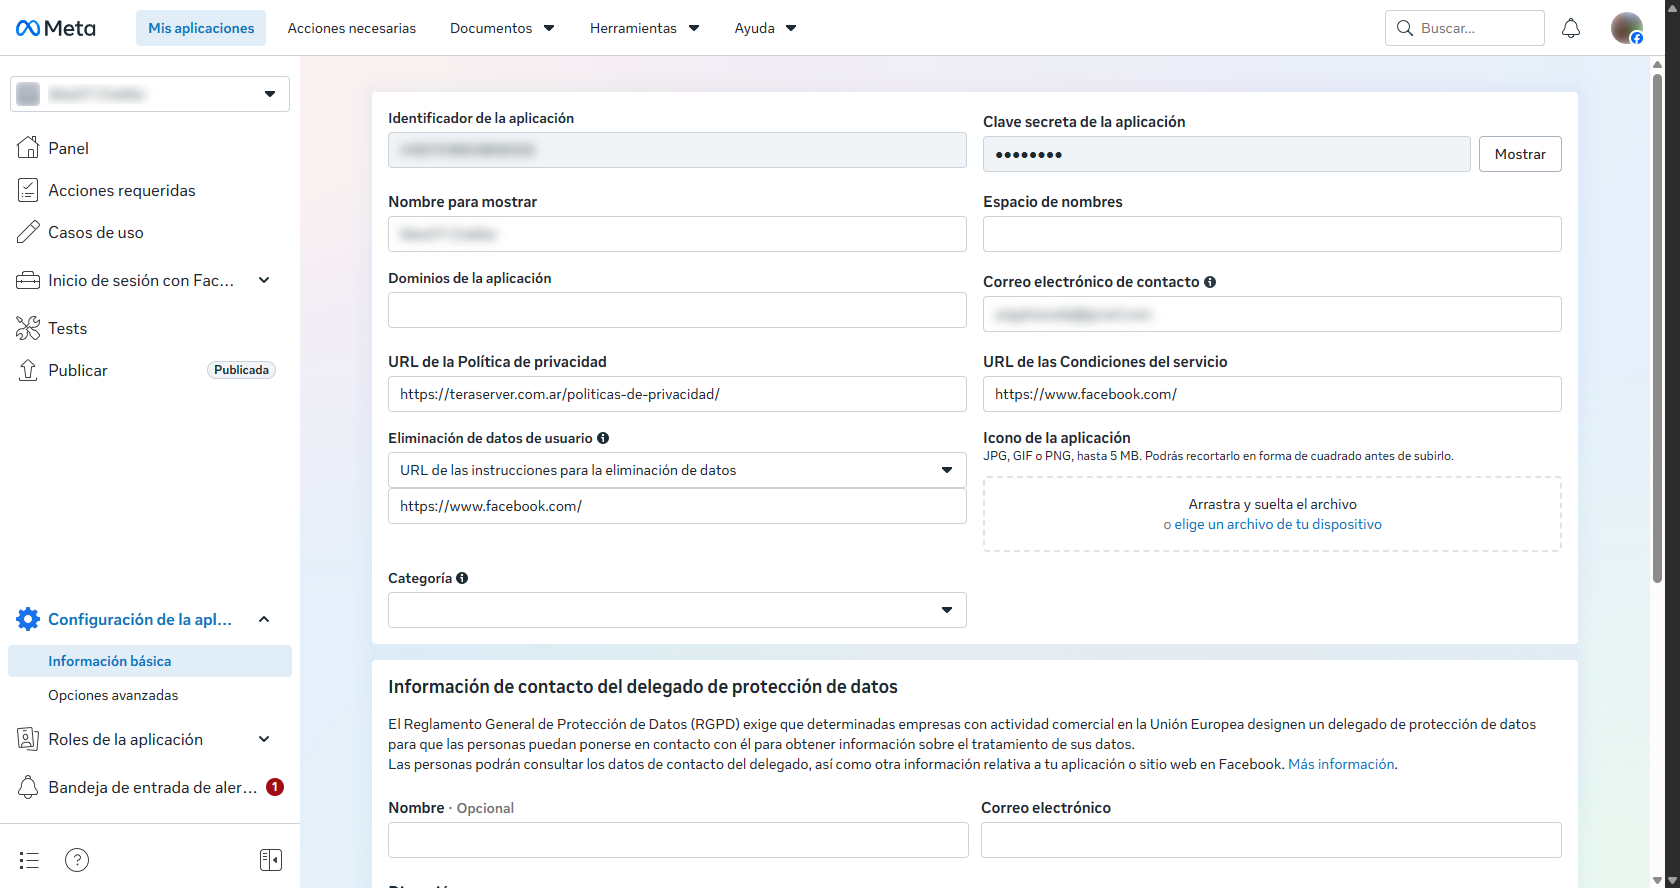Open the help question mark icon
This screenshot has height=888, width=1680.
pyautogui.click(x=77, y=860)
